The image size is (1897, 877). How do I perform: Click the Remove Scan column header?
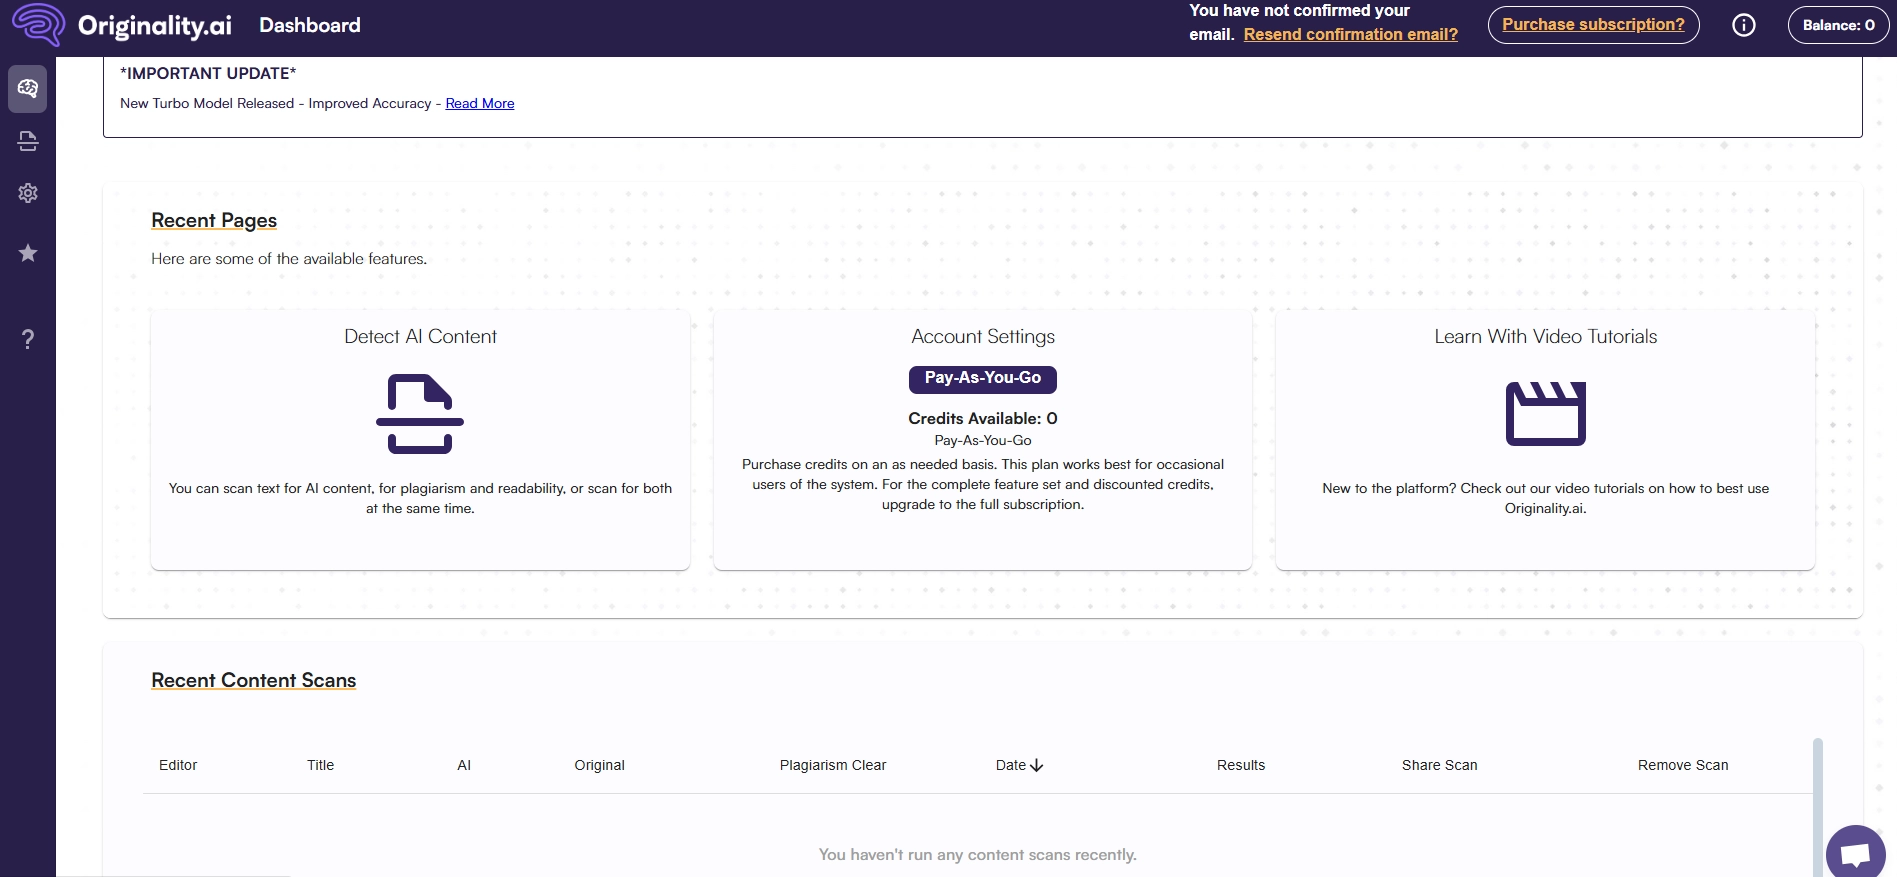(1683, 765)
